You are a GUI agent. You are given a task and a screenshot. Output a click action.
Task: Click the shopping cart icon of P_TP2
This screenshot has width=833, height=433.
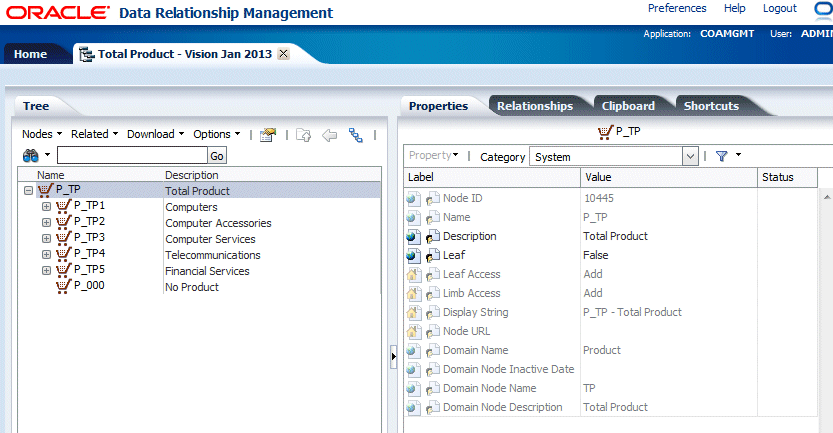63,222
